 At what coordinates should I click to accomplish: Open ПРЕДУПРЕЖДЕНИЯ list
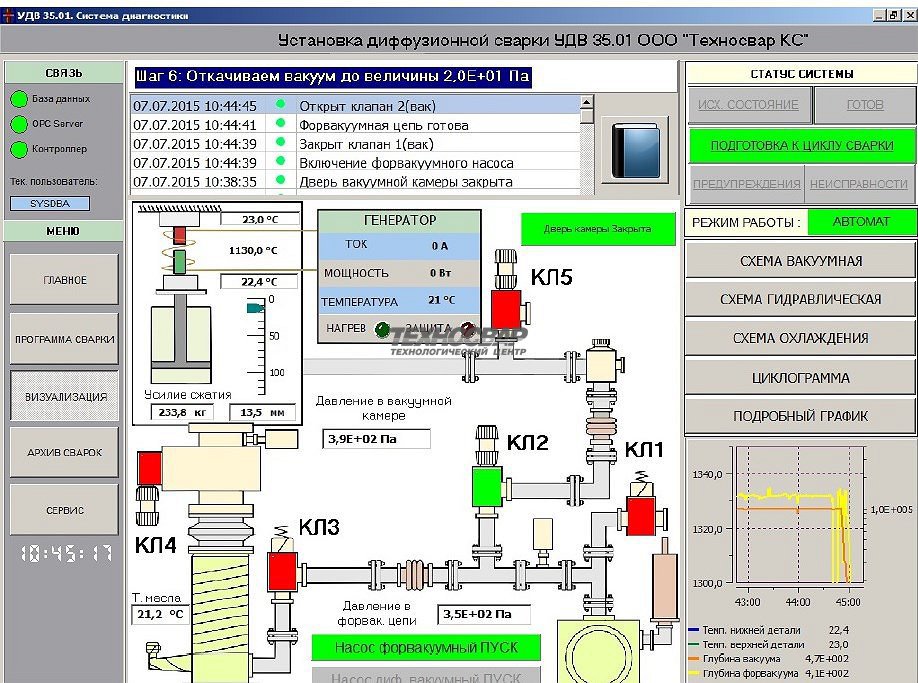746,184
